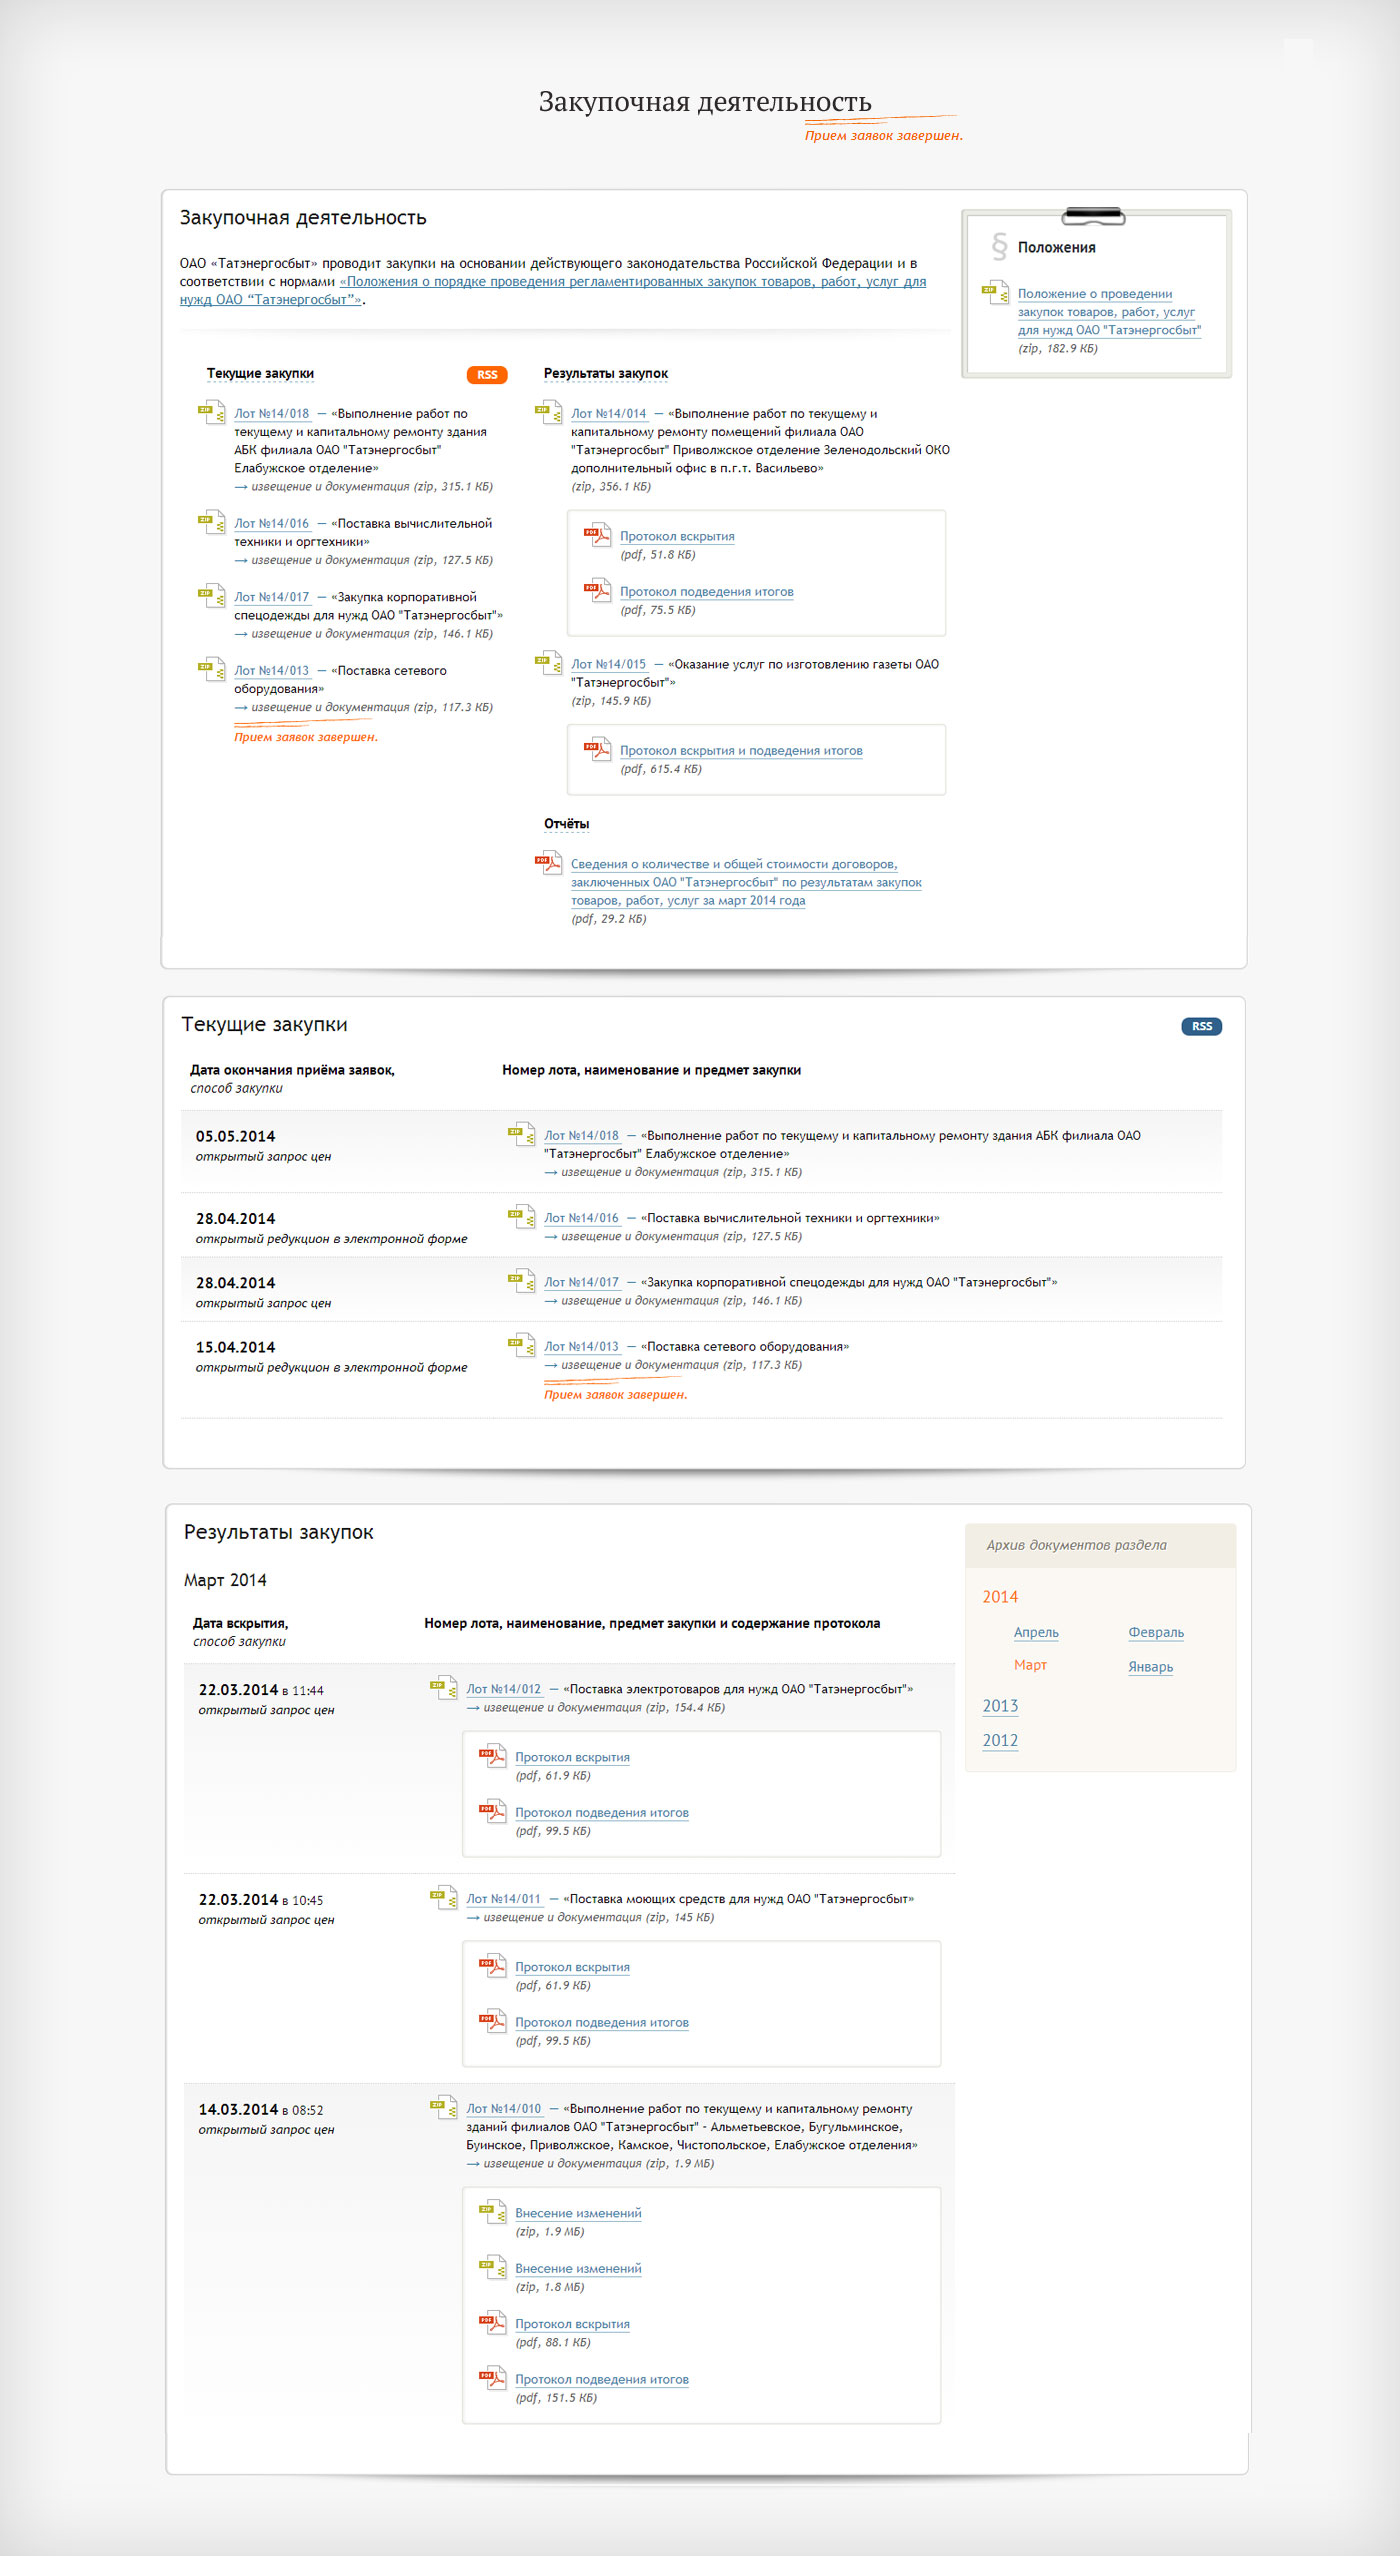The image size is (1400, 2556).
Task: Click the date 15.04.2014
Action: click(235, 1348)
